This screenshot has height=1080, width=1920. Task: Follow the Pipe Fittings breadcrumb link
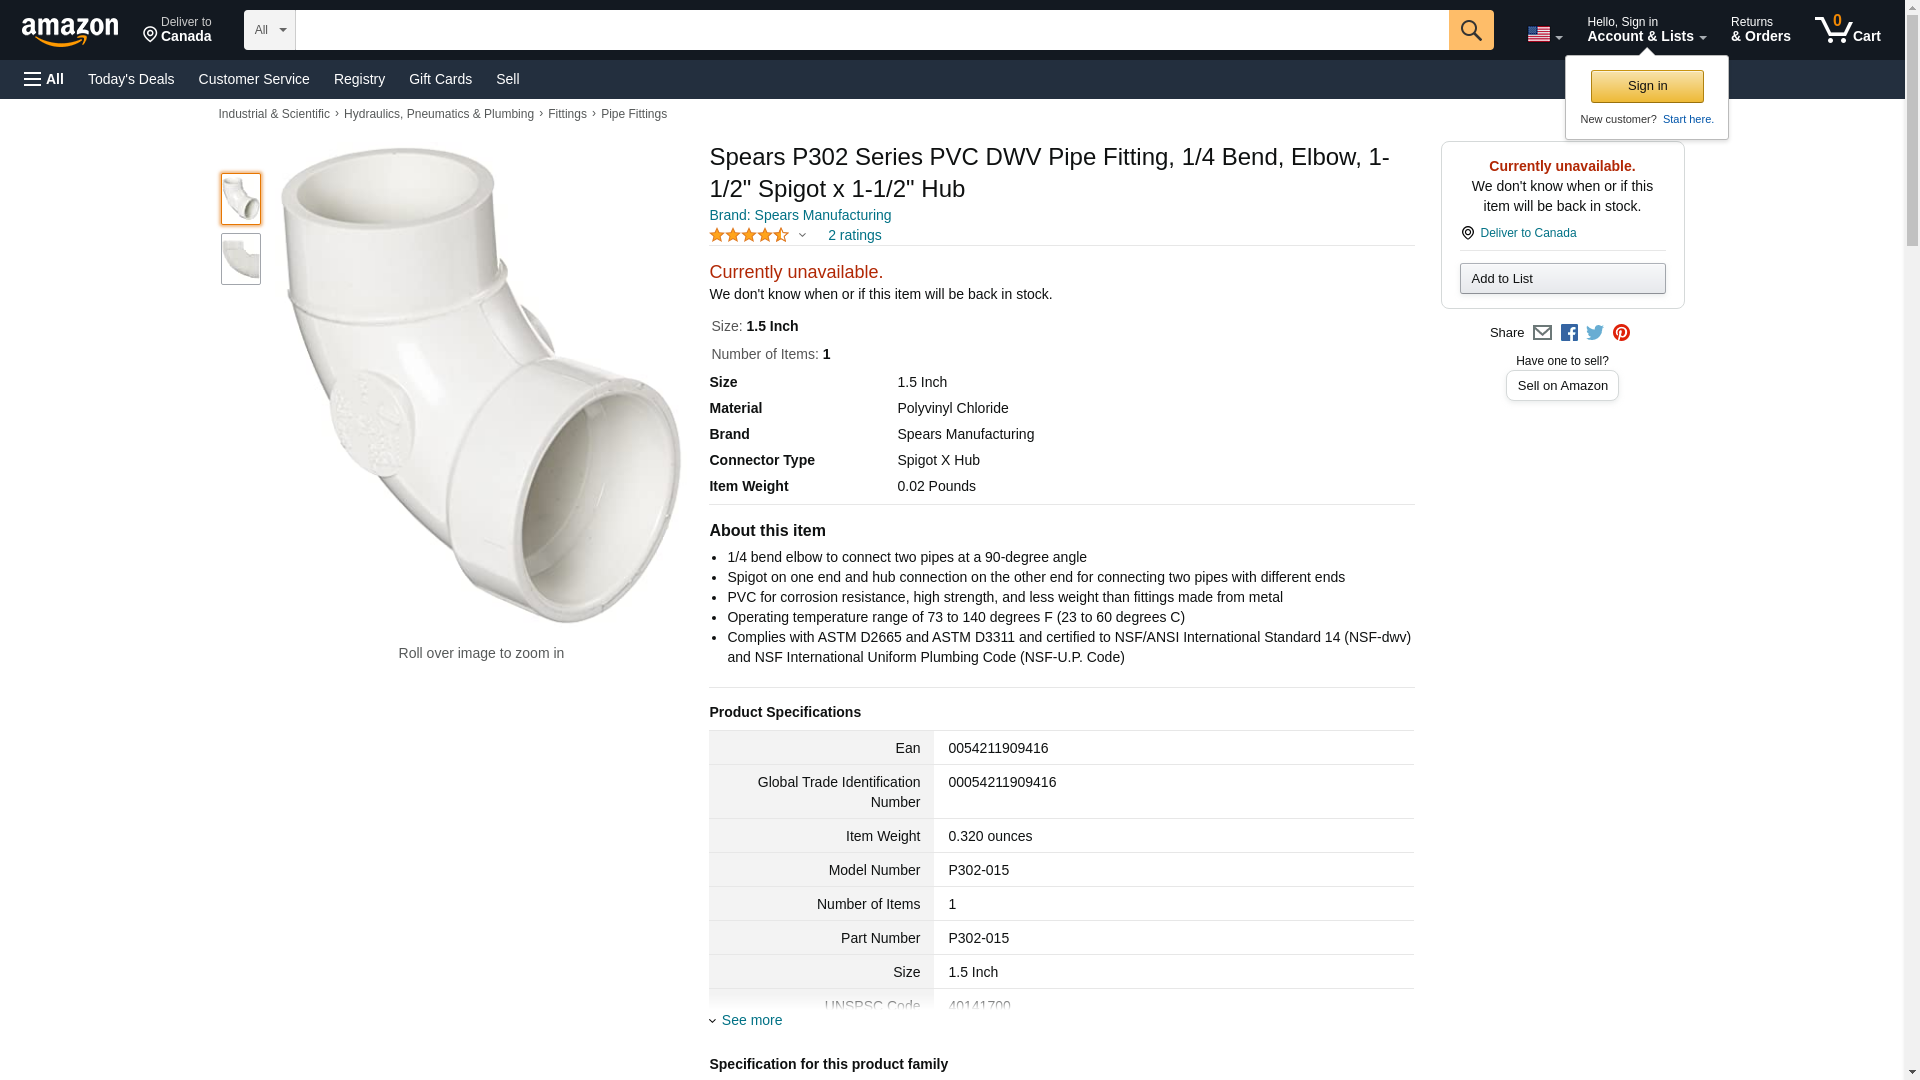pos(634,114)
